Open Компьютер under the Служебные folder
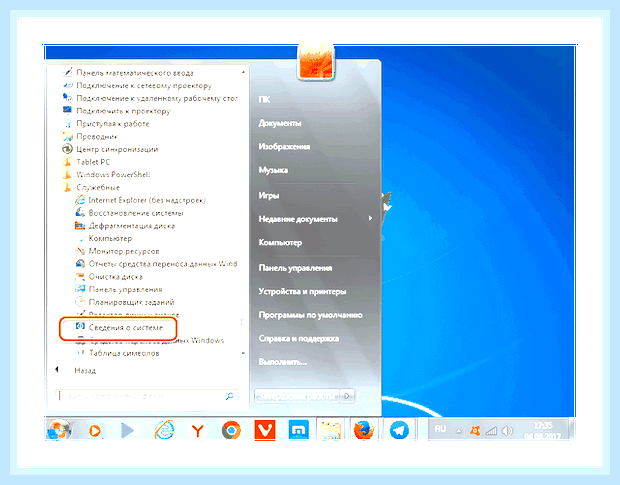Viewport: 620px width, 485px height. click(x=104, y=238)
